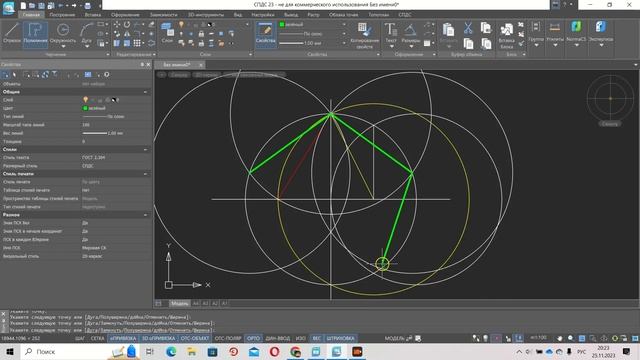Collapse the Стили properties section

pyautogui.click(x=145, y=150)
